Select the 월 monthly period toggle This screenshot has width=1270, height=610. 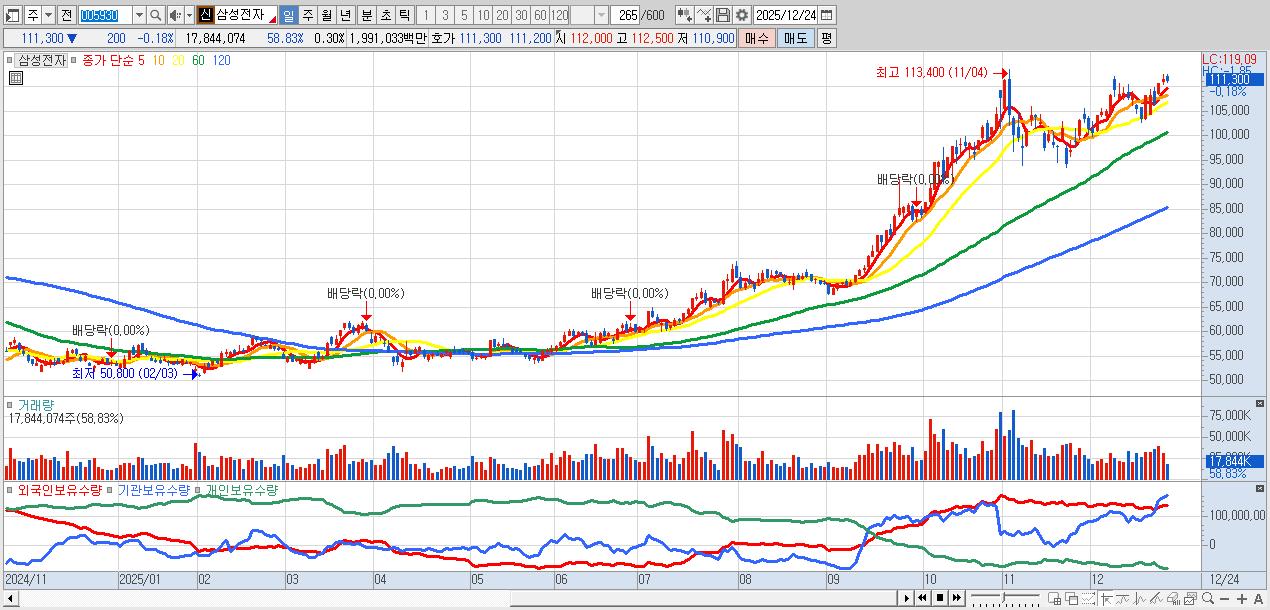tap(326, 15)
